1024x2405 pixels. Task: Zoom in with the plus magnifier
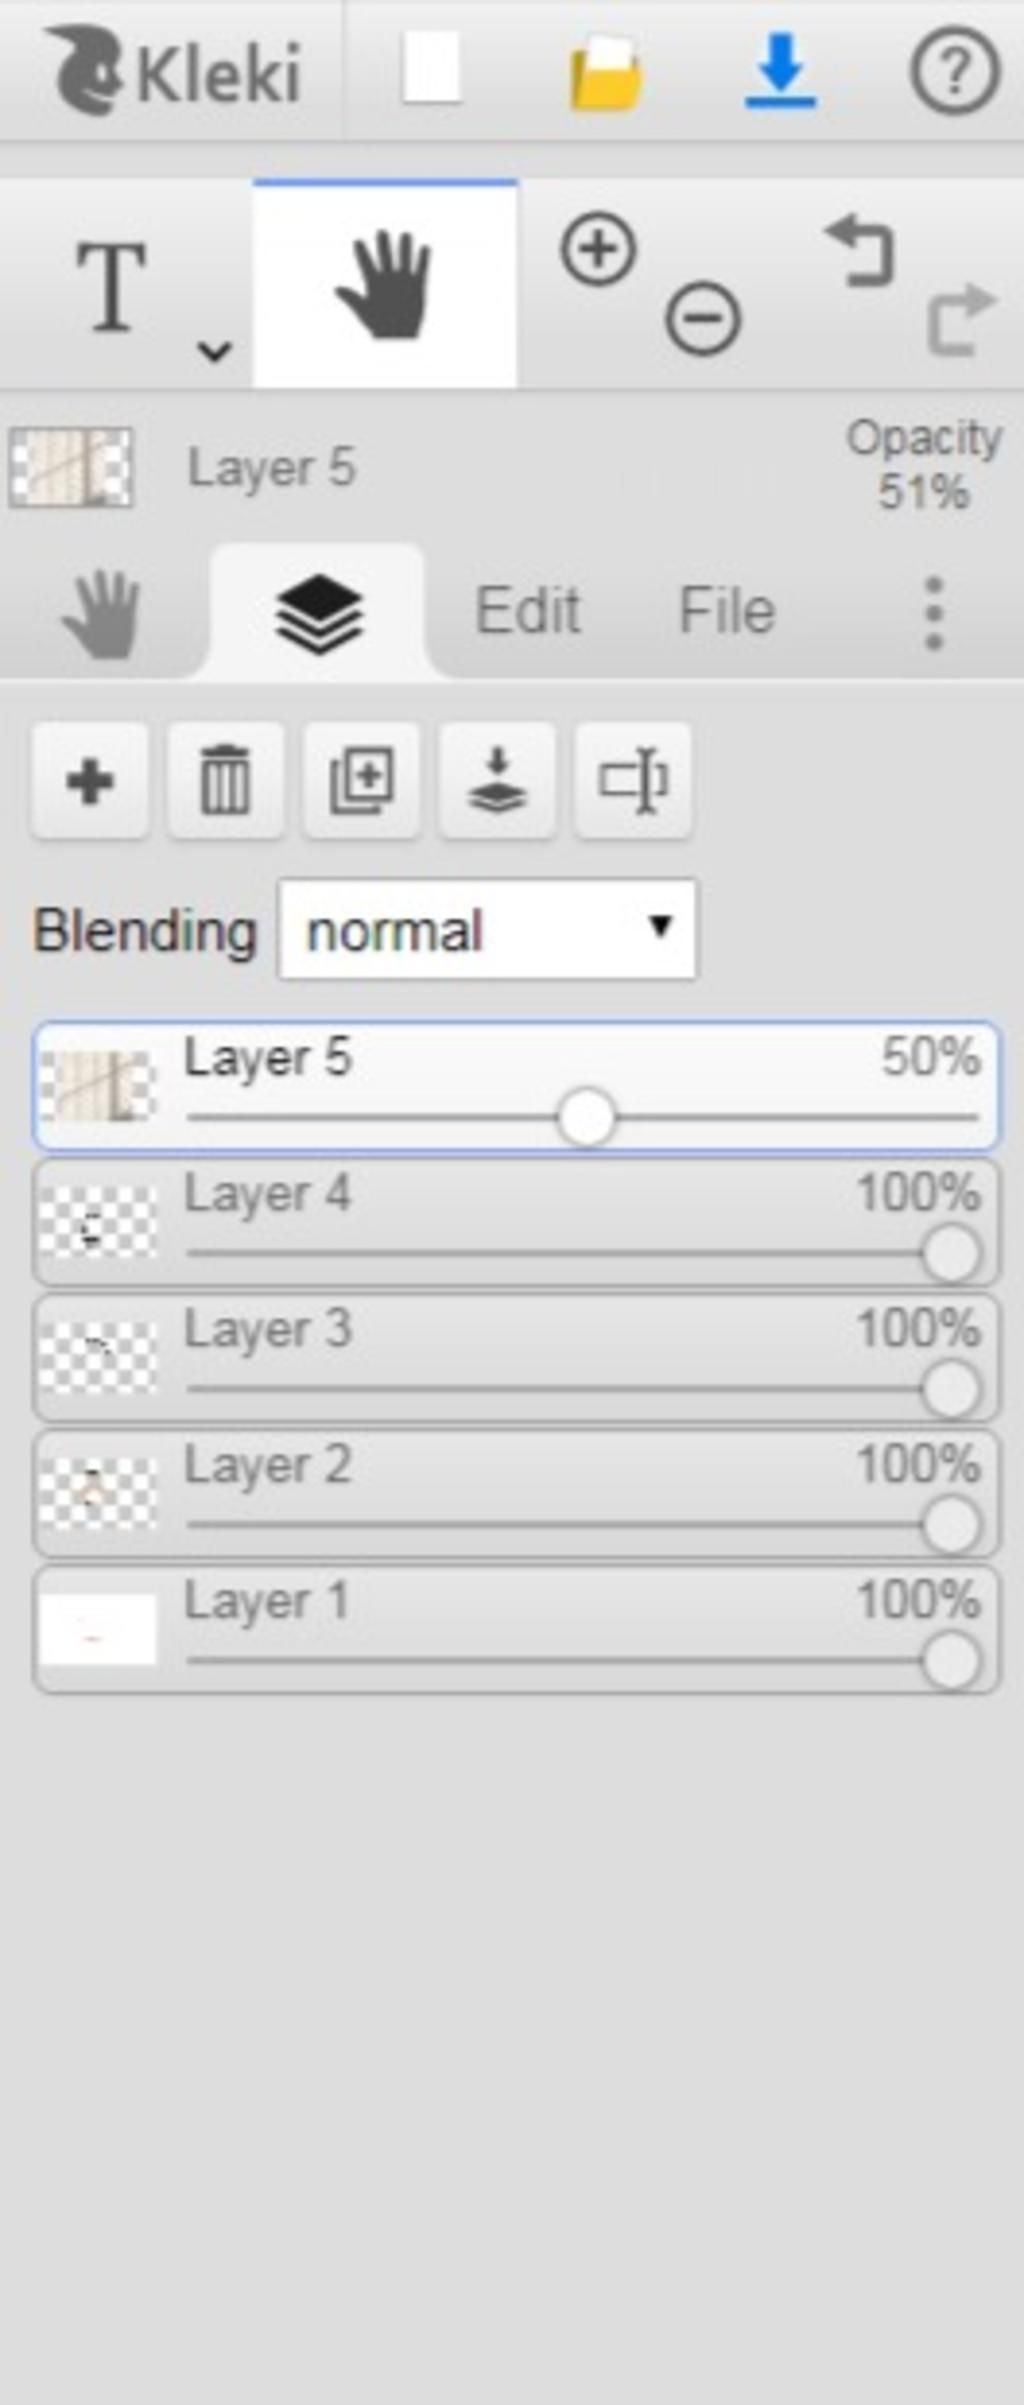point(598,248)
